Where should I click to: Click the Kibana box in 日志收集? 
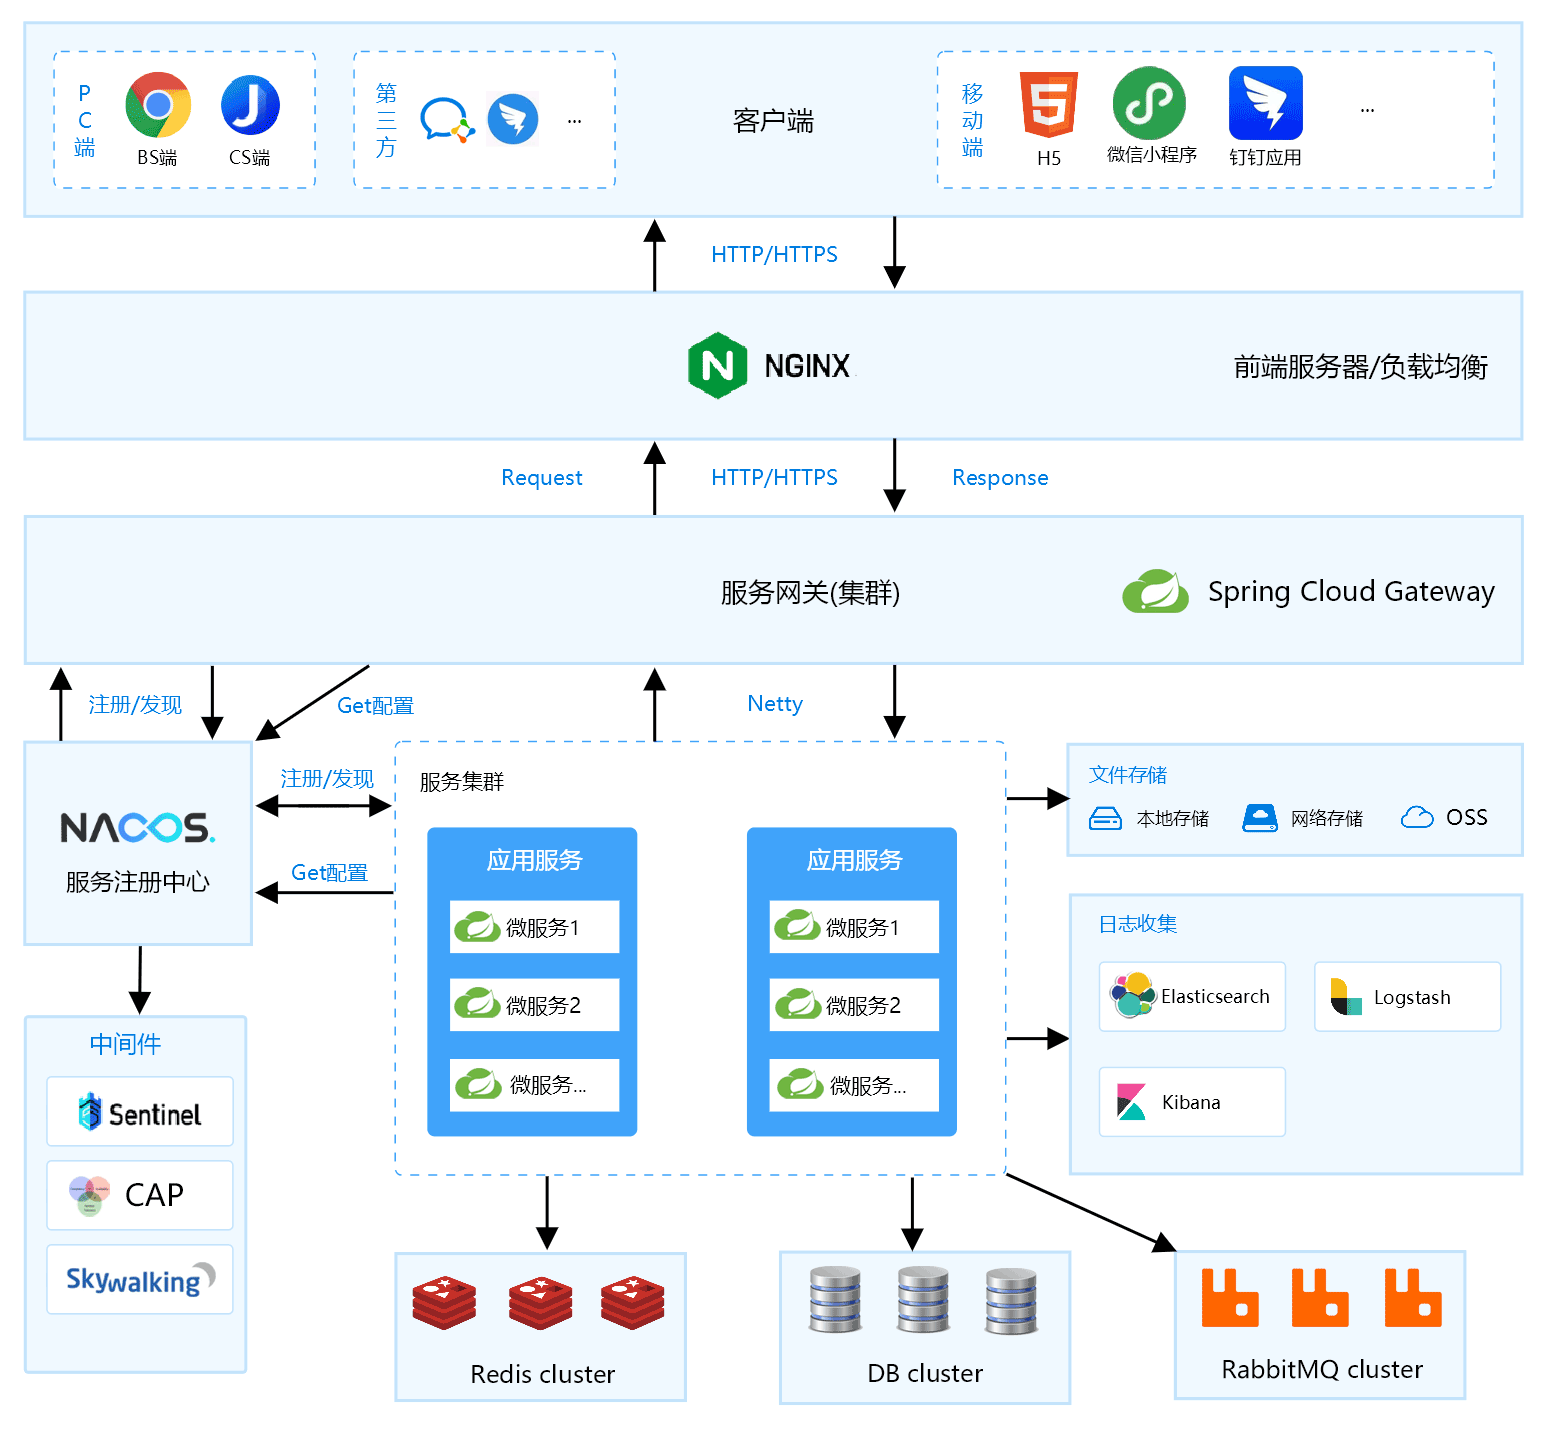point(1192,1102)
